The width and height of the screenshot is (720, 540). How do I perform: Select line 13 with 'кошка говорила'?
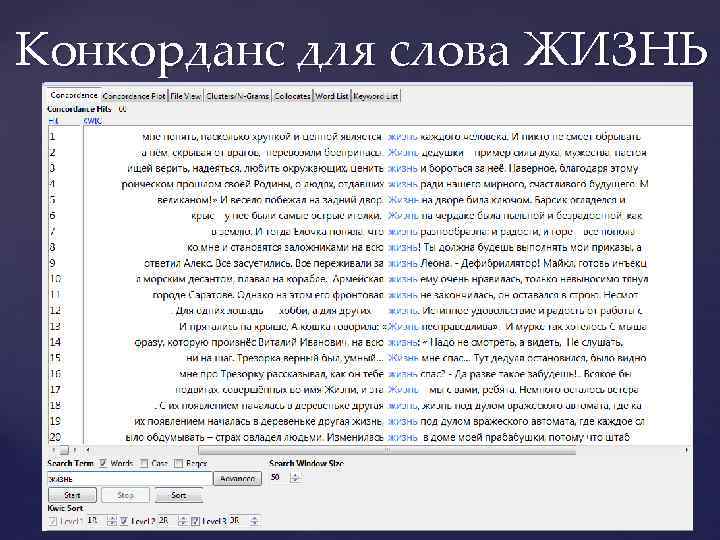[x=370, y=326]
